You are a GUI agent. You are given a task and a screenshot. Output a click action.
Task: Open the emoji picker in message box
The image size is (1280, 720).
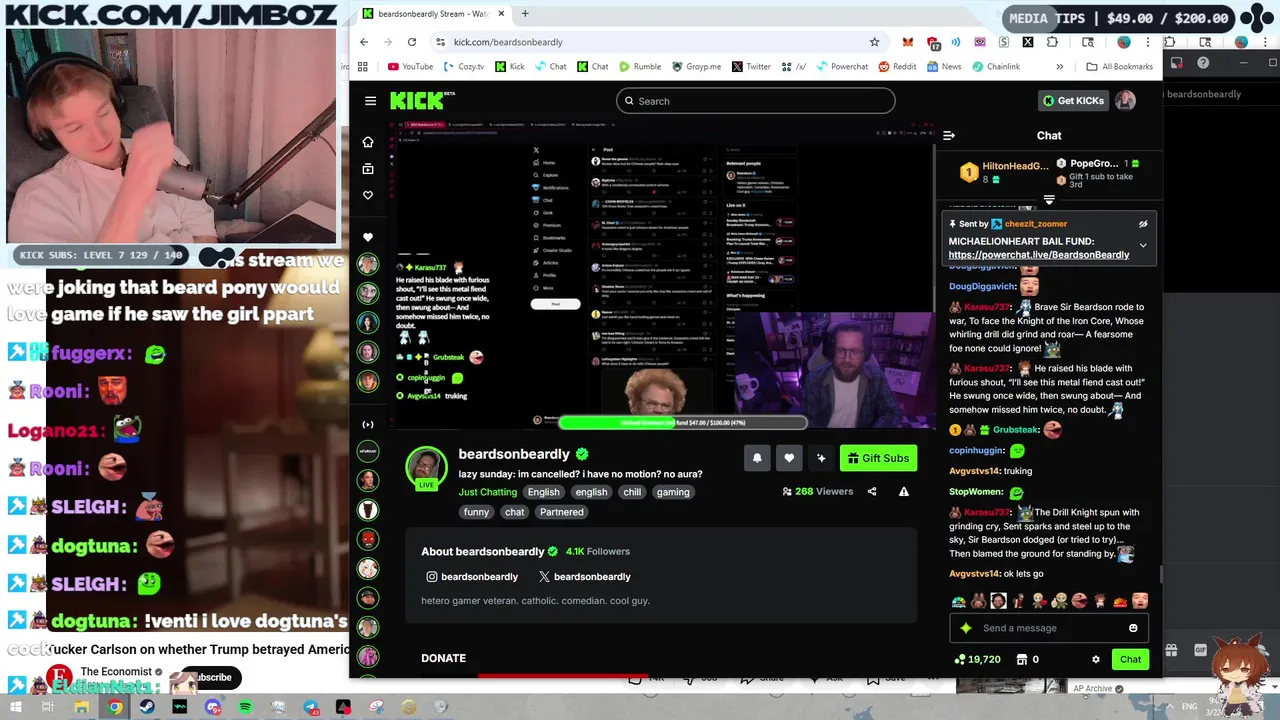(1133, 628)
